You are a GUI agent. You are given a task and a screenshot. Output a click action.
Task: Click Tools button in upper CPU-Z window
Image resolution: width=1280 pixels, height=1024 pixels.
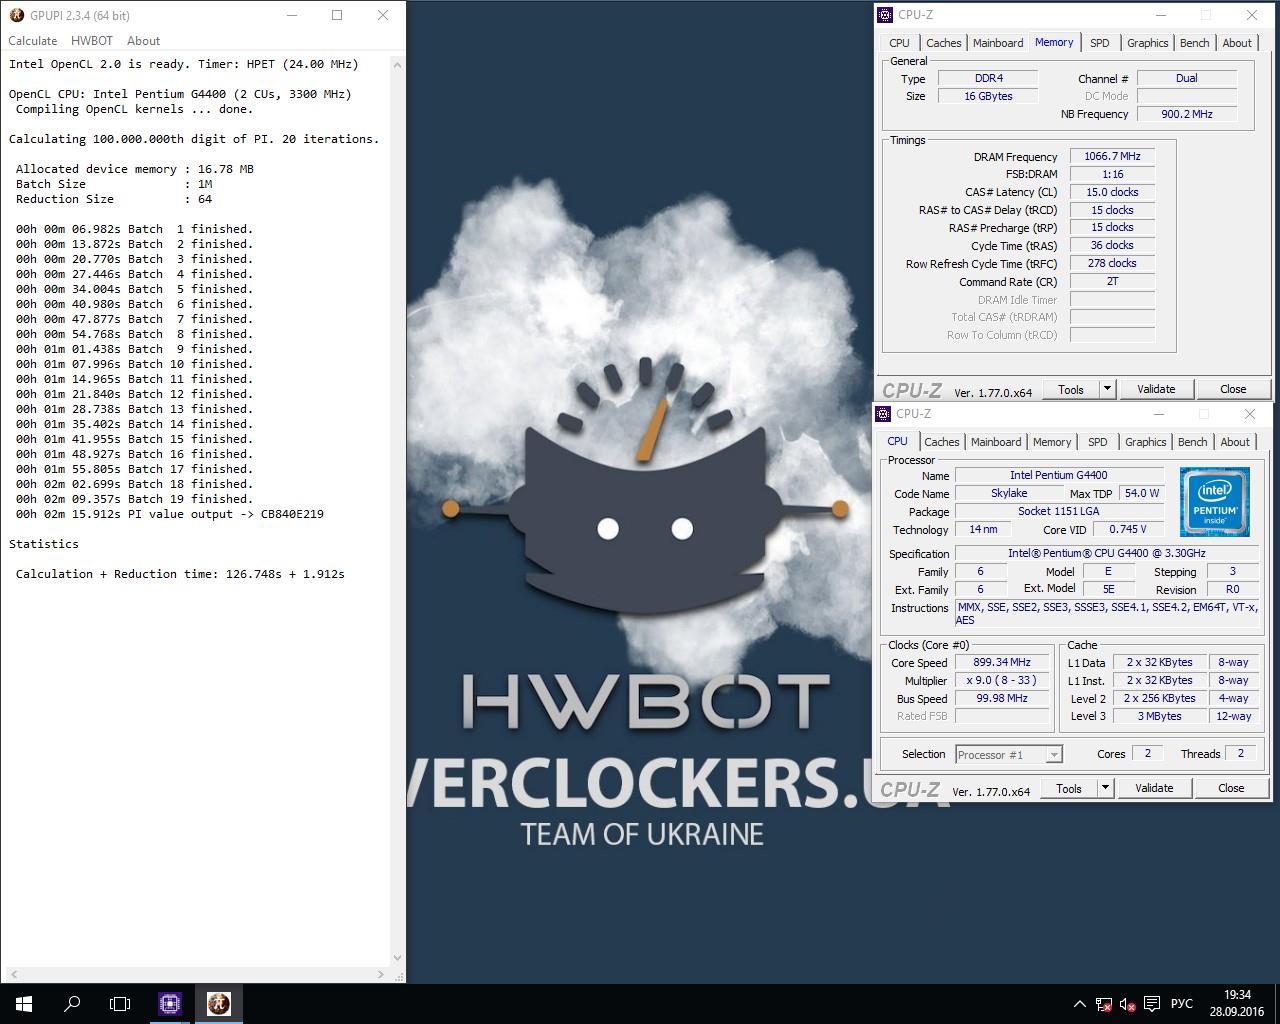pyautogui.click(x=1071, y=389)
